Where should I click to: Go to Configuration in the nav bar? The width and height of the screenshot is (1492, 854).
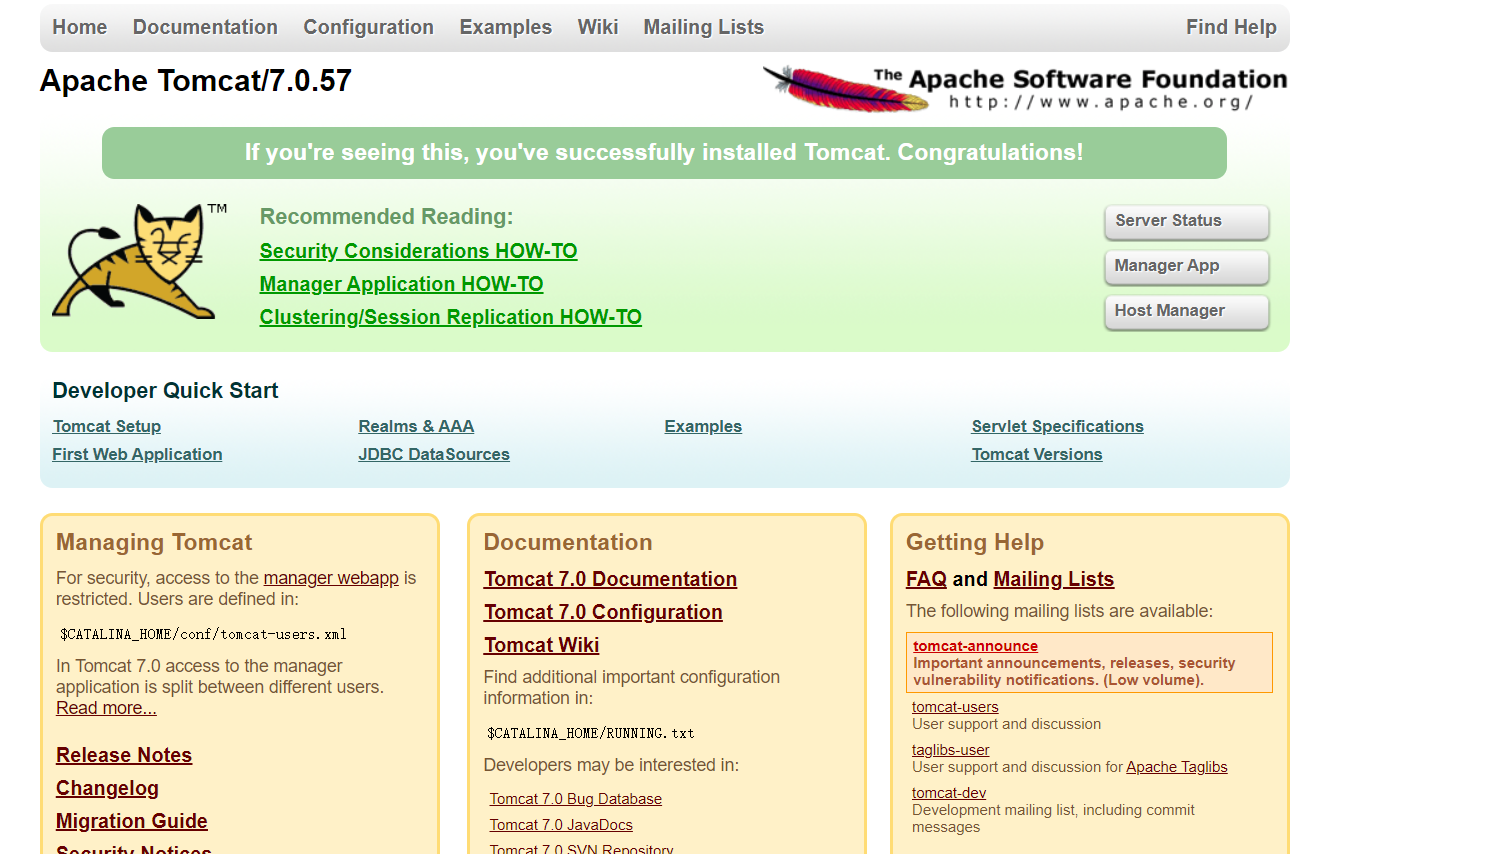click(369, 27)
